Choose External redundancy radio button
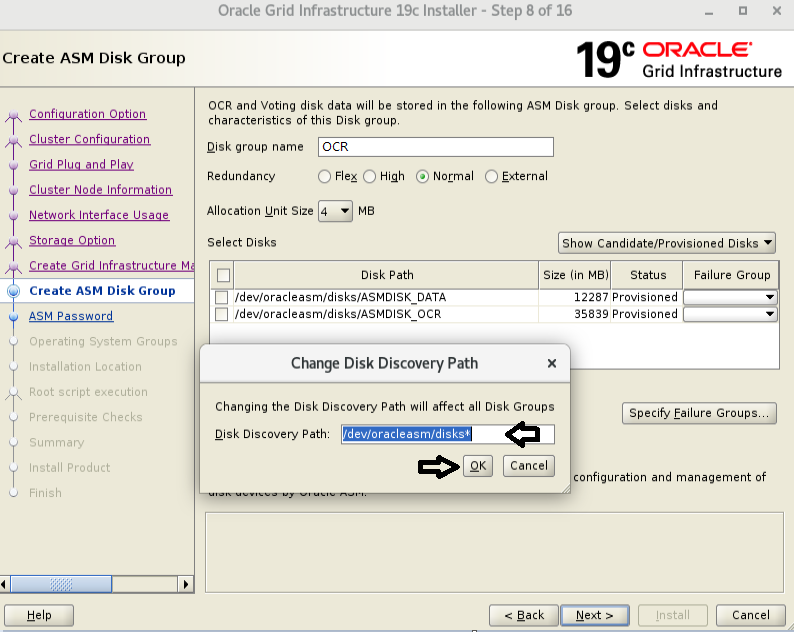This screenshot has height=632, width=794. pos(491,177)
